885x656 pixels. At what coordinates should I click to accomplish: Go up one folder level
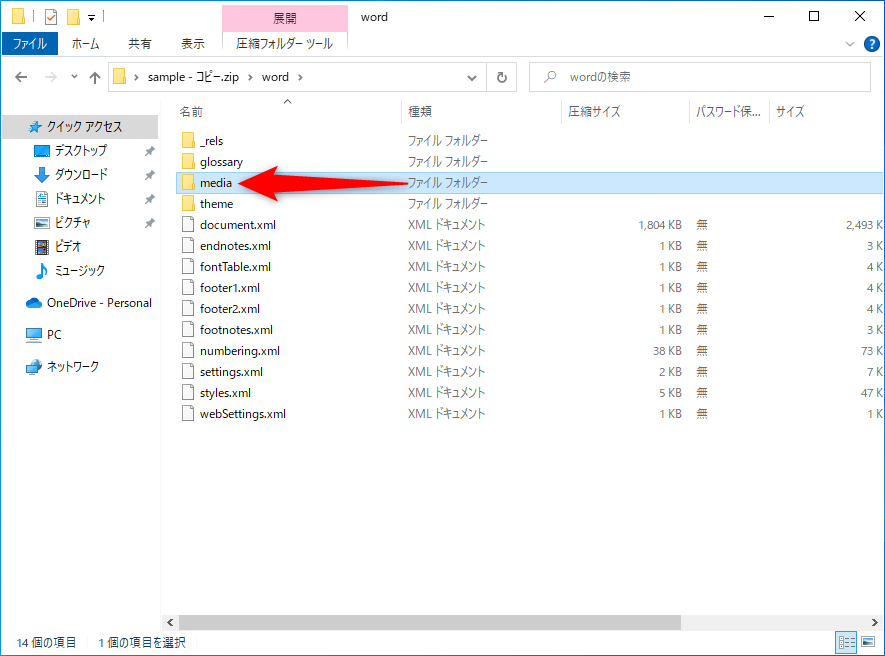coord(95,77)
